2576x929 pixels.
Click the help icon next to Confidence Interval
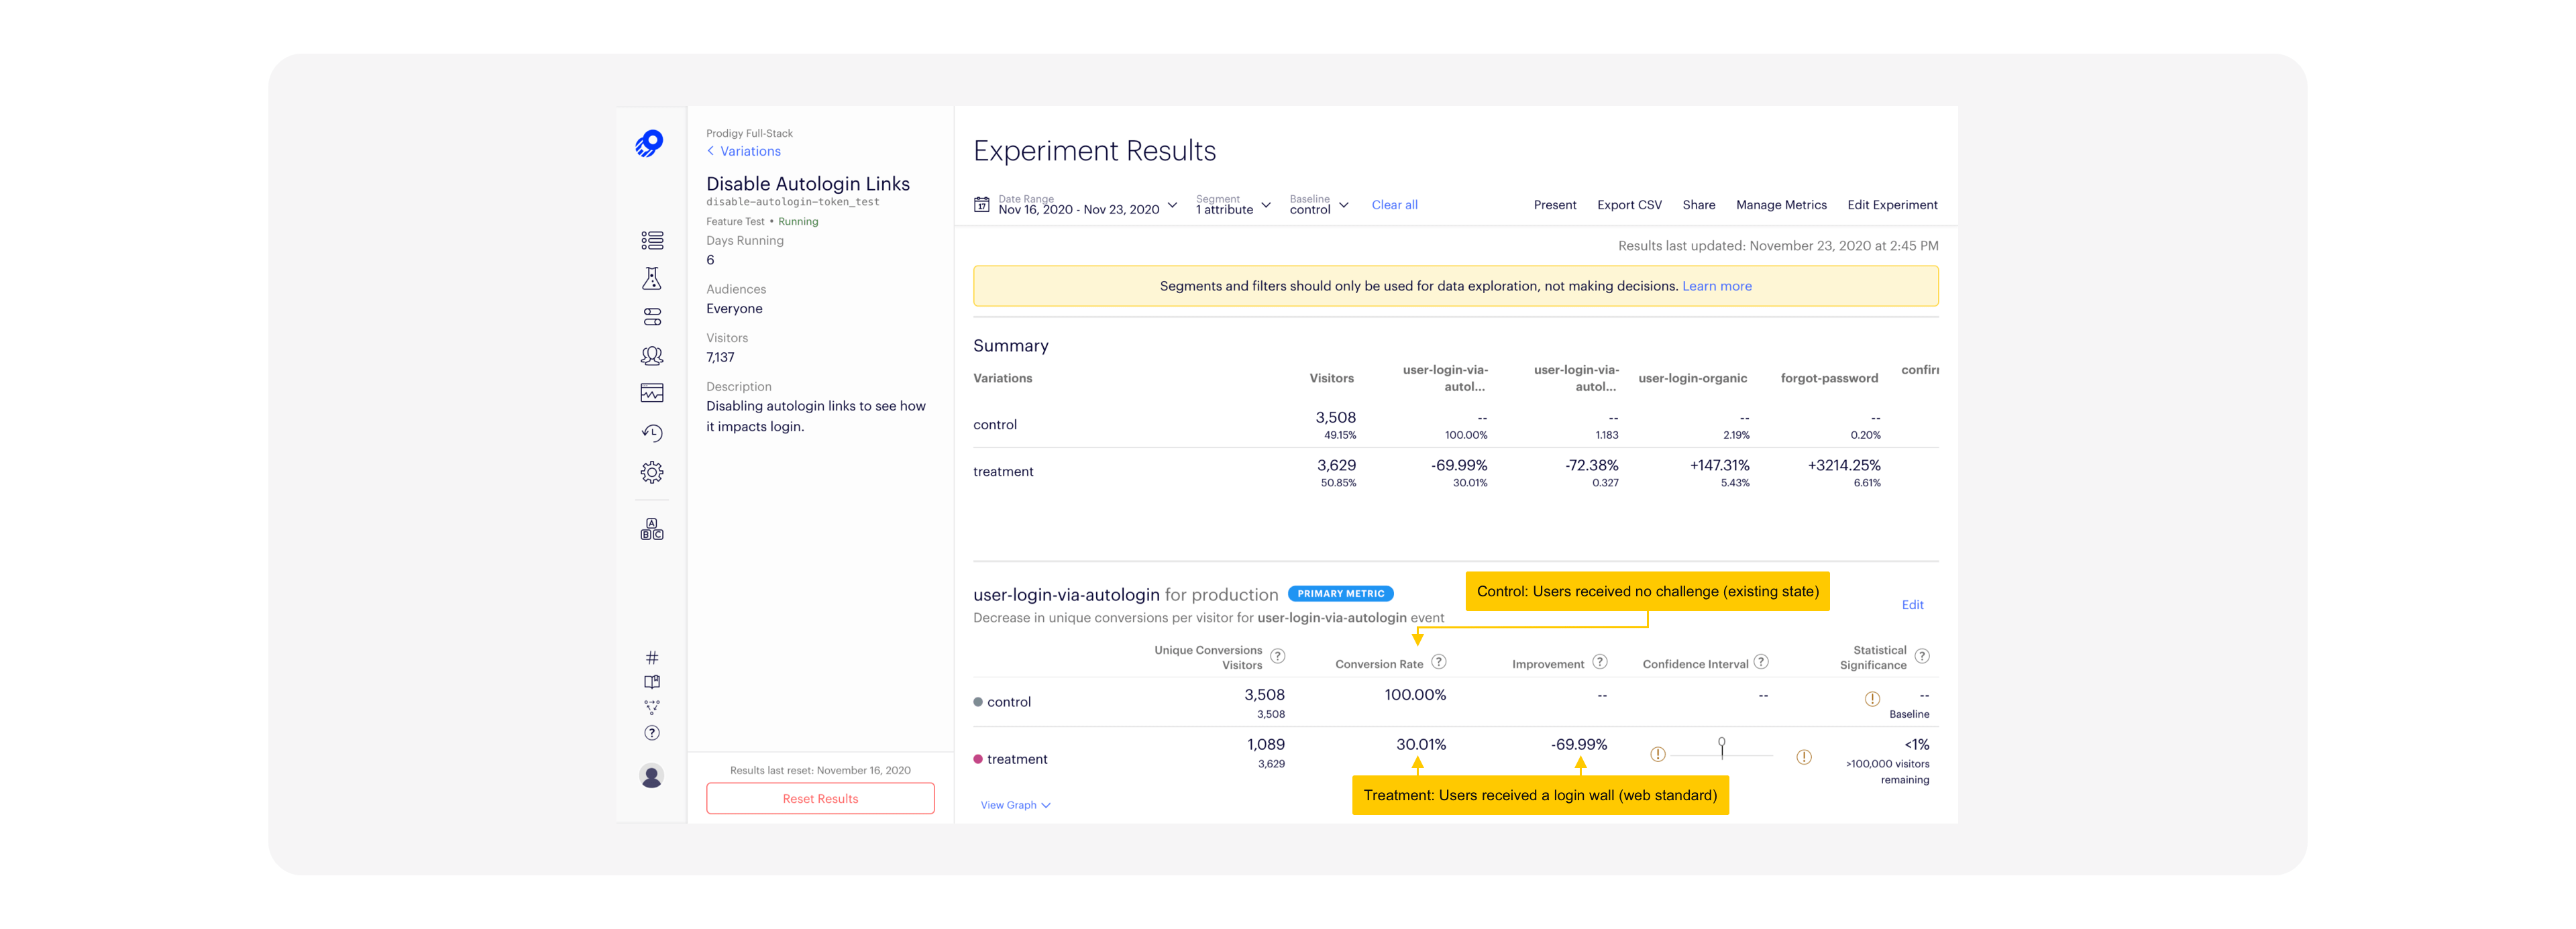click(x=1761, y=662)
